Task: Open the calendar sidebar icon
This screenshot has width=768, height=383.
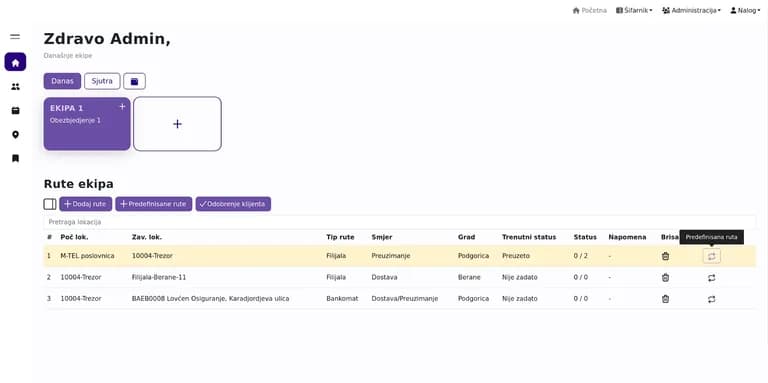Action: 15,111
